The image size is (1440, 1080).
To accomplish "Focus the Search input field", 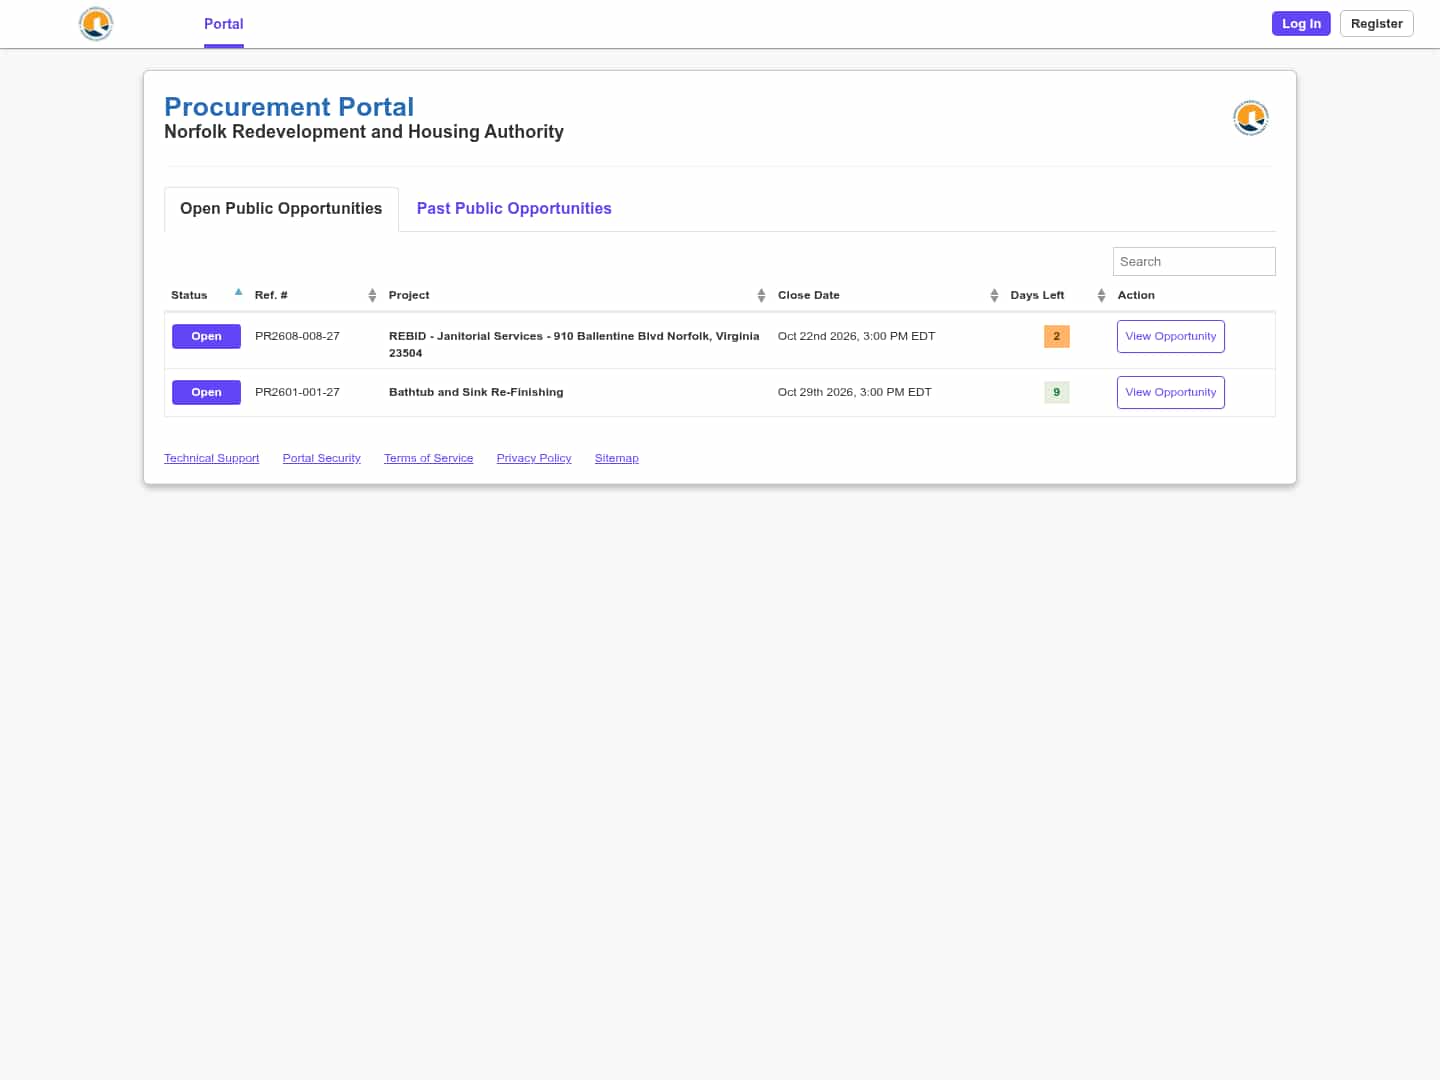I will pyautogui.click(x=1194, y=262).
